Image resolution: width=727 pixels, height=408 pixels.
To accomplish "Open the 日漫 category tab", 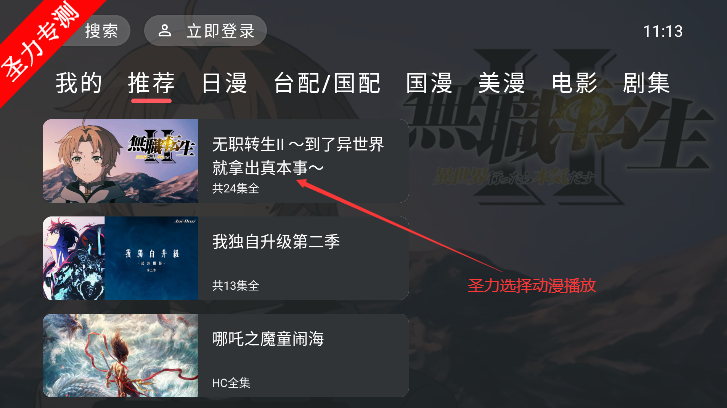I will 224,83.
